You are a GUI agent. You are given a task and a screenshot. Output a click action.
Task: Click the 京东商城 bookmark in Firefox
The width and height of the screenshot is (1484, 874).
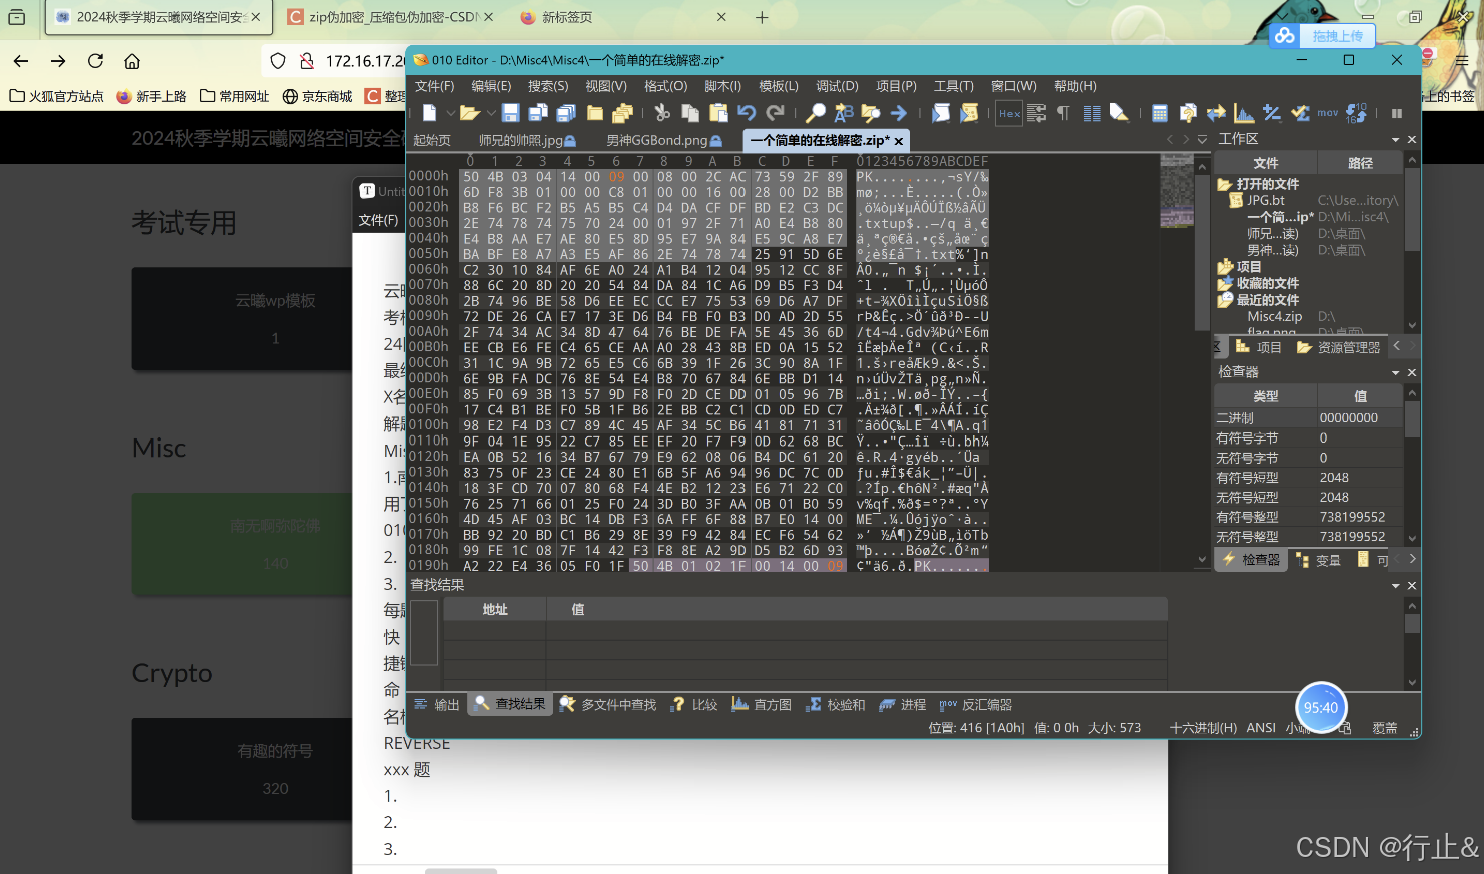click(317, 96)
